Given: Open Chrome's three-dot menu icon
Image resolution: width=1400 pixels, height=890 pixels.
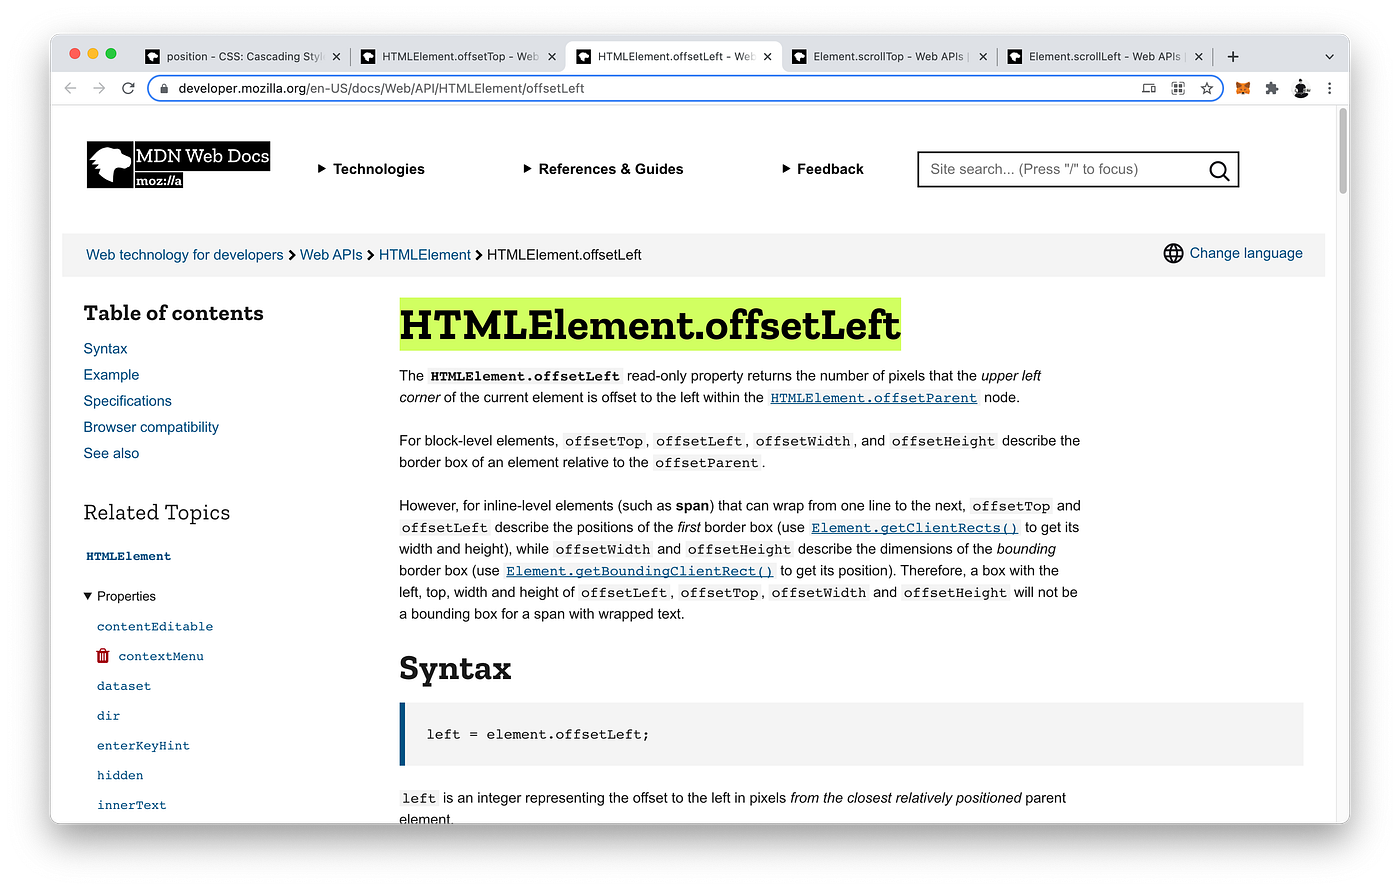Looking at the screenshot, I should (x=1330, y=88).
